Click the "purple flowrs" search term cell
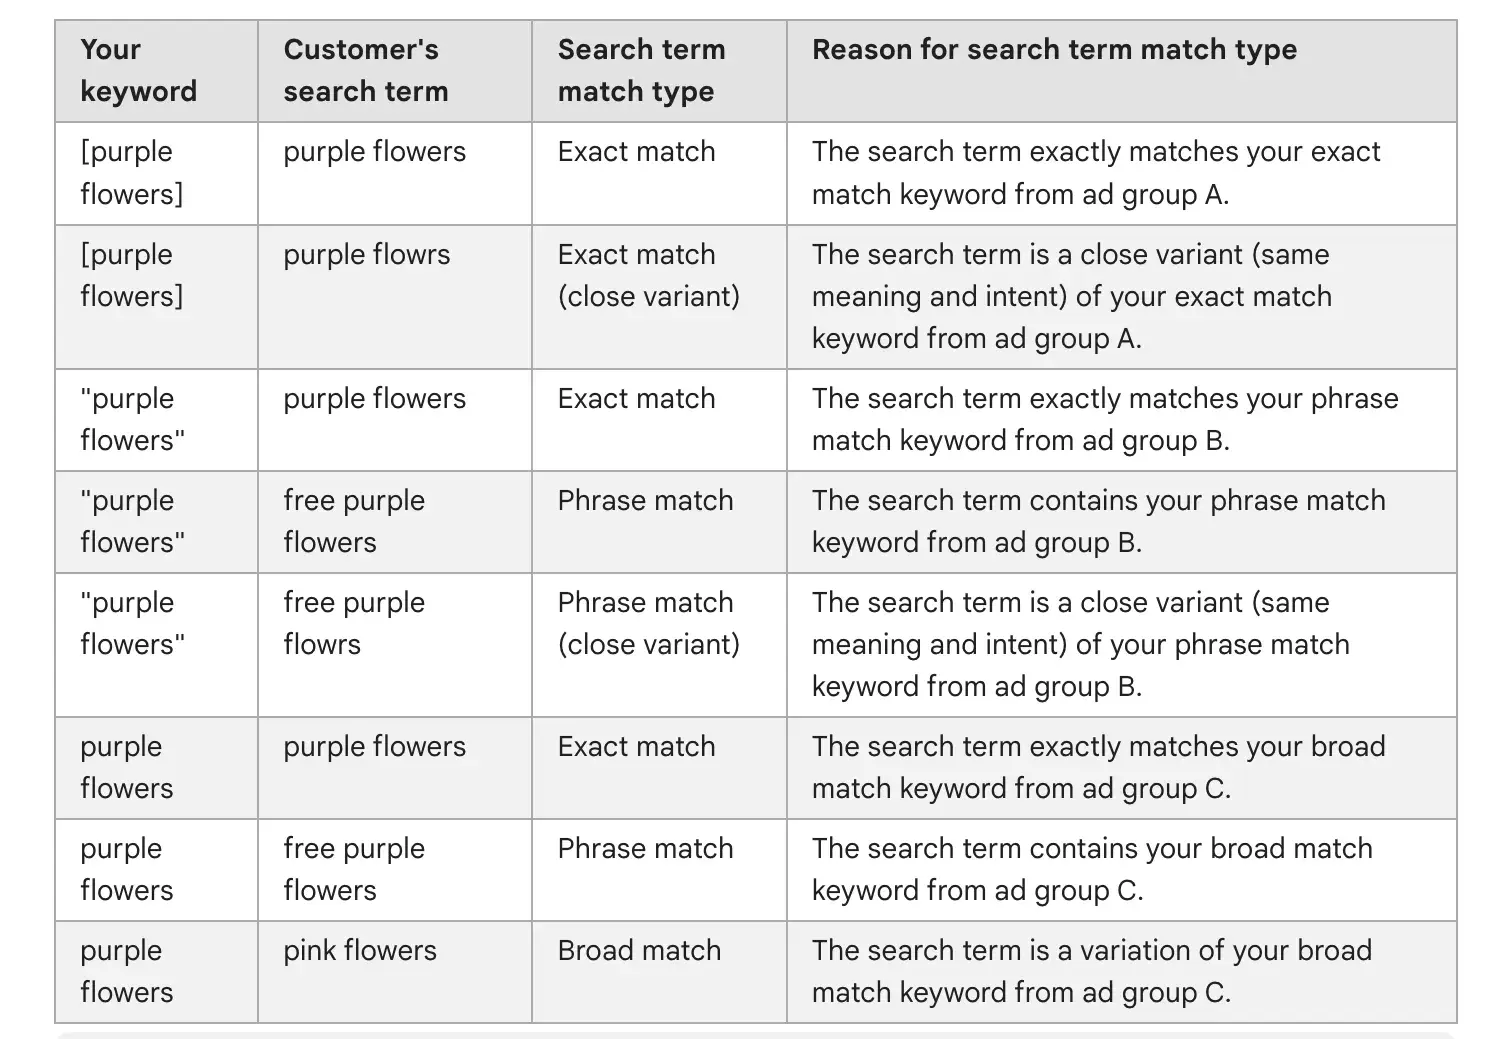Image resolution: width=1485 pixels, height=1039 pixels. pyautogui.click(x=366, y=254)
